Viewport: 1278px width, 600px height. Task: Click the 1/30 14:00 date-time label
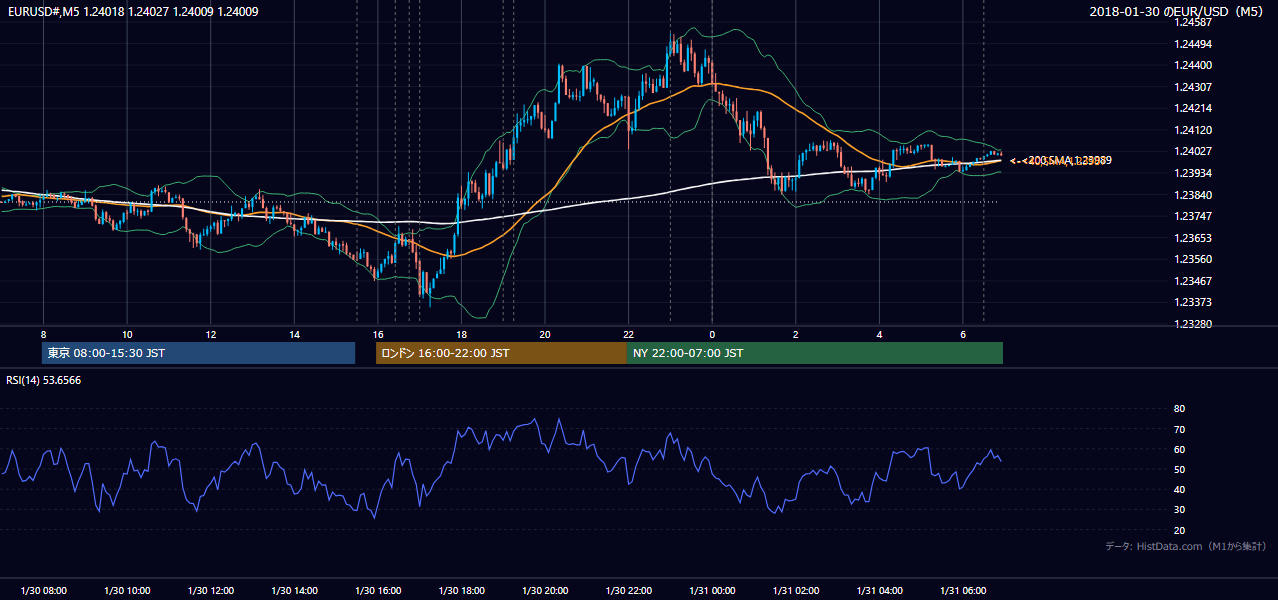pyautogui.click(x=294, y=591)
